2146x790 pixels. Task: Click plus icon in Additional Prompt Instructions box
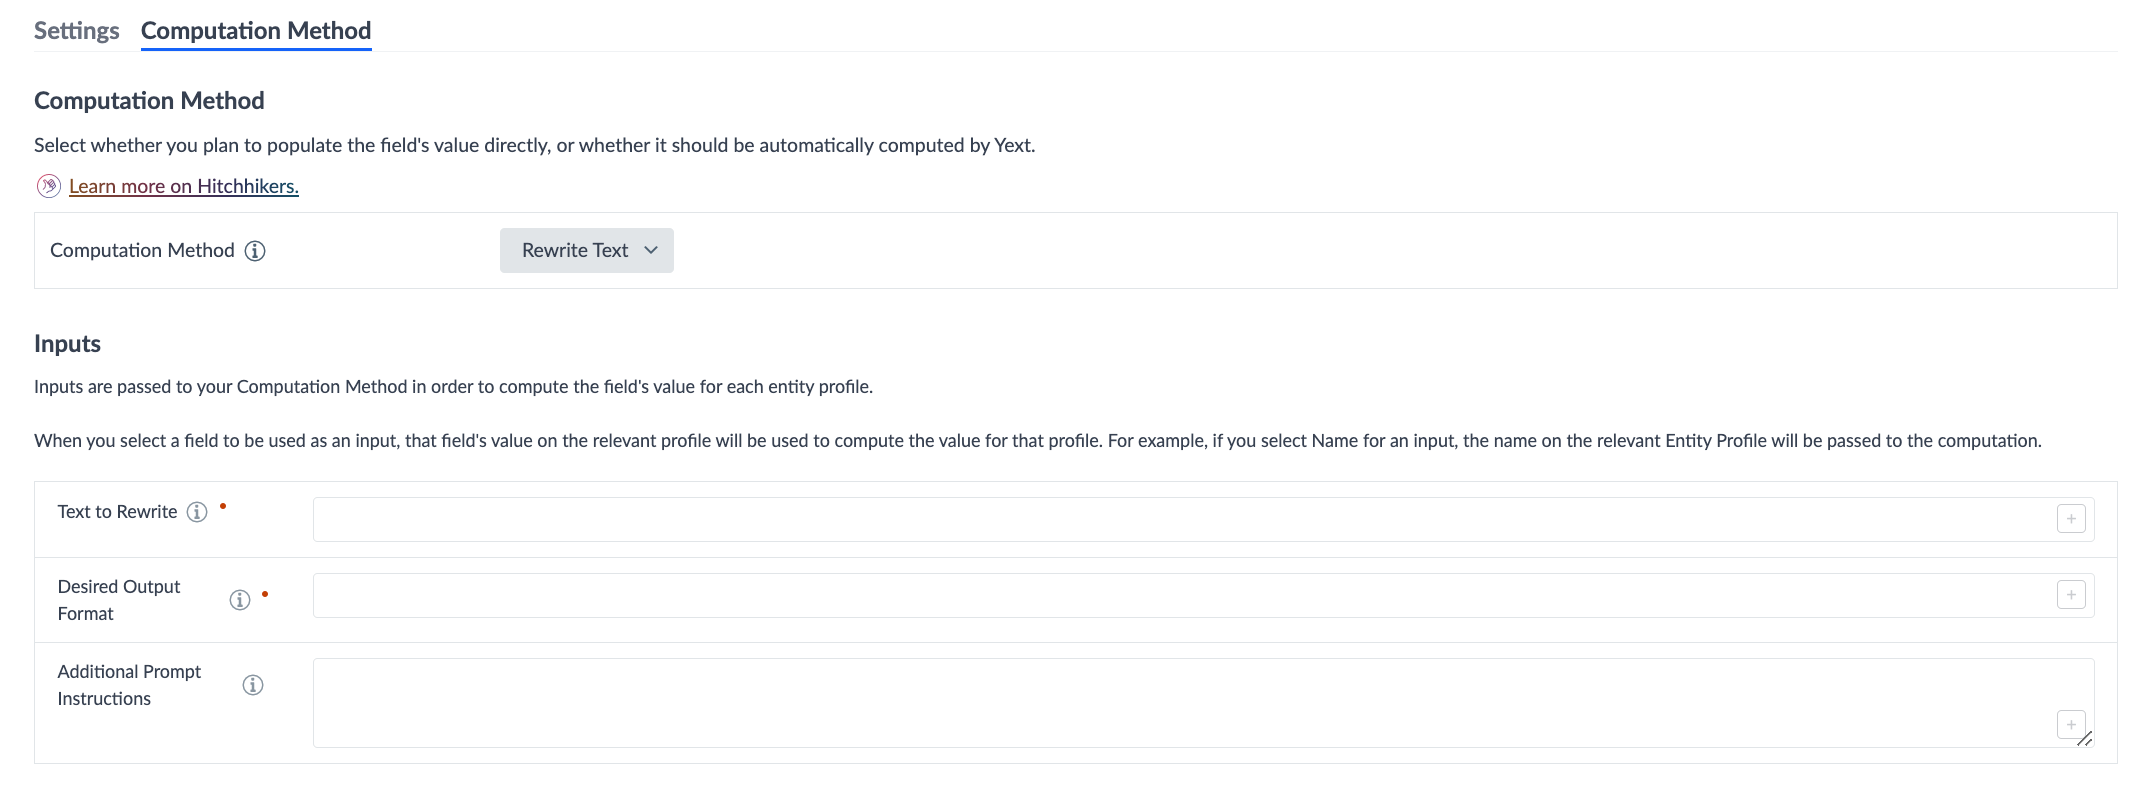2071,724
